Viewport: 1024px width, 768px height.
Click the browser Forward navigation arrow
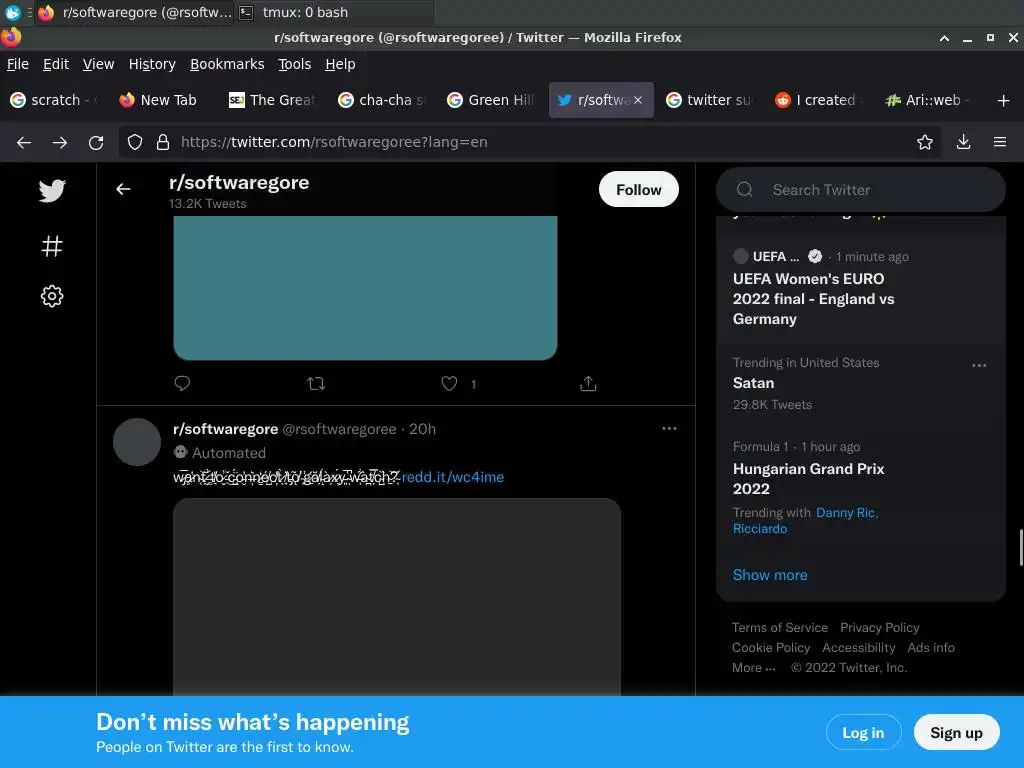coord(60,142)
